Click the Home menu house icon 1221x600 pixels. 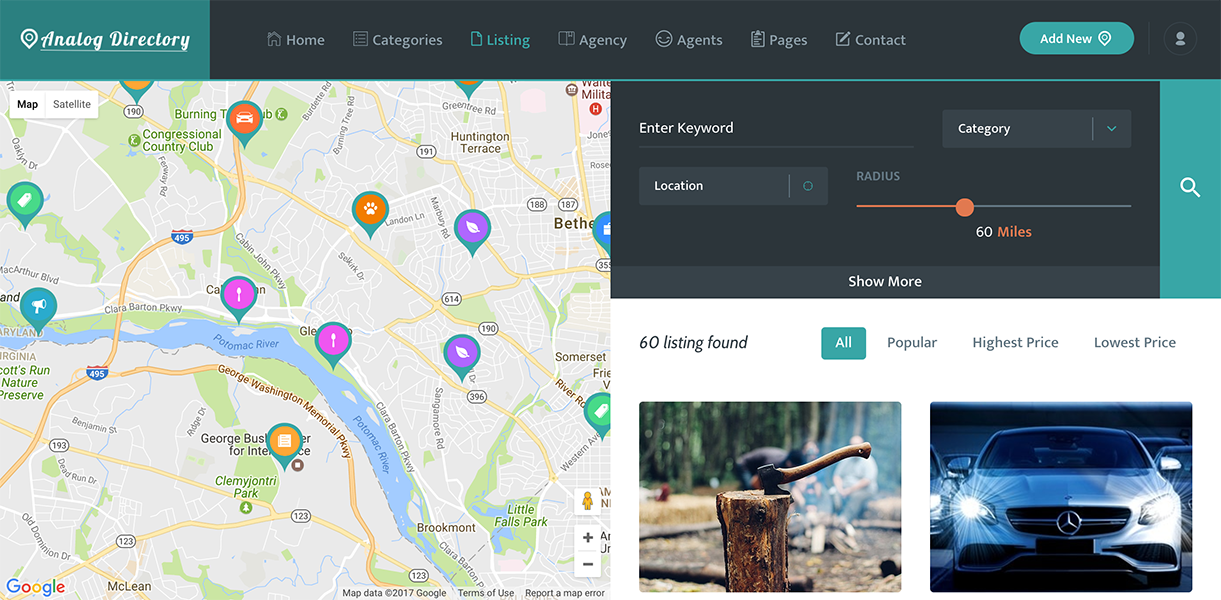tap(274, 39)
